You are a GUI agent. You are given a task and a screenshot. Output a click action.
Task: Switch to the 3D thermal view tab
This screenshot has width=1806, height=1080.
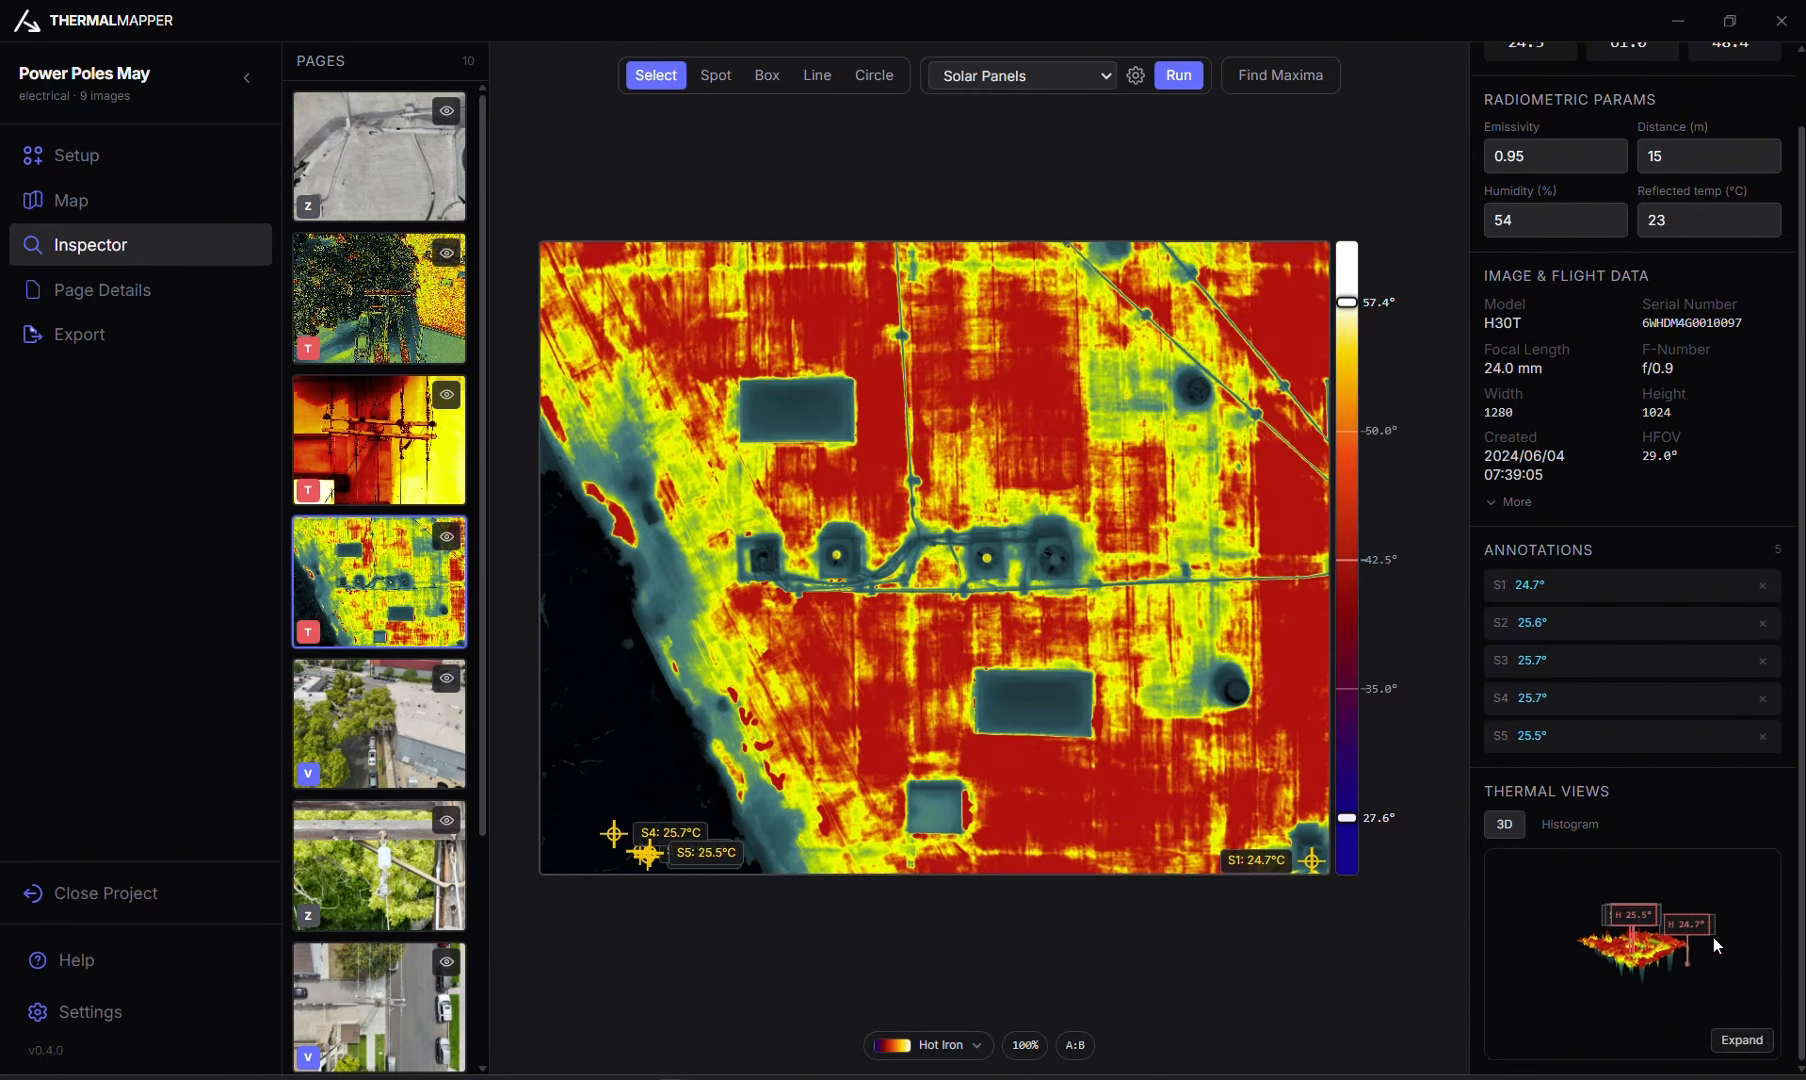click(x=1504, y=824)
